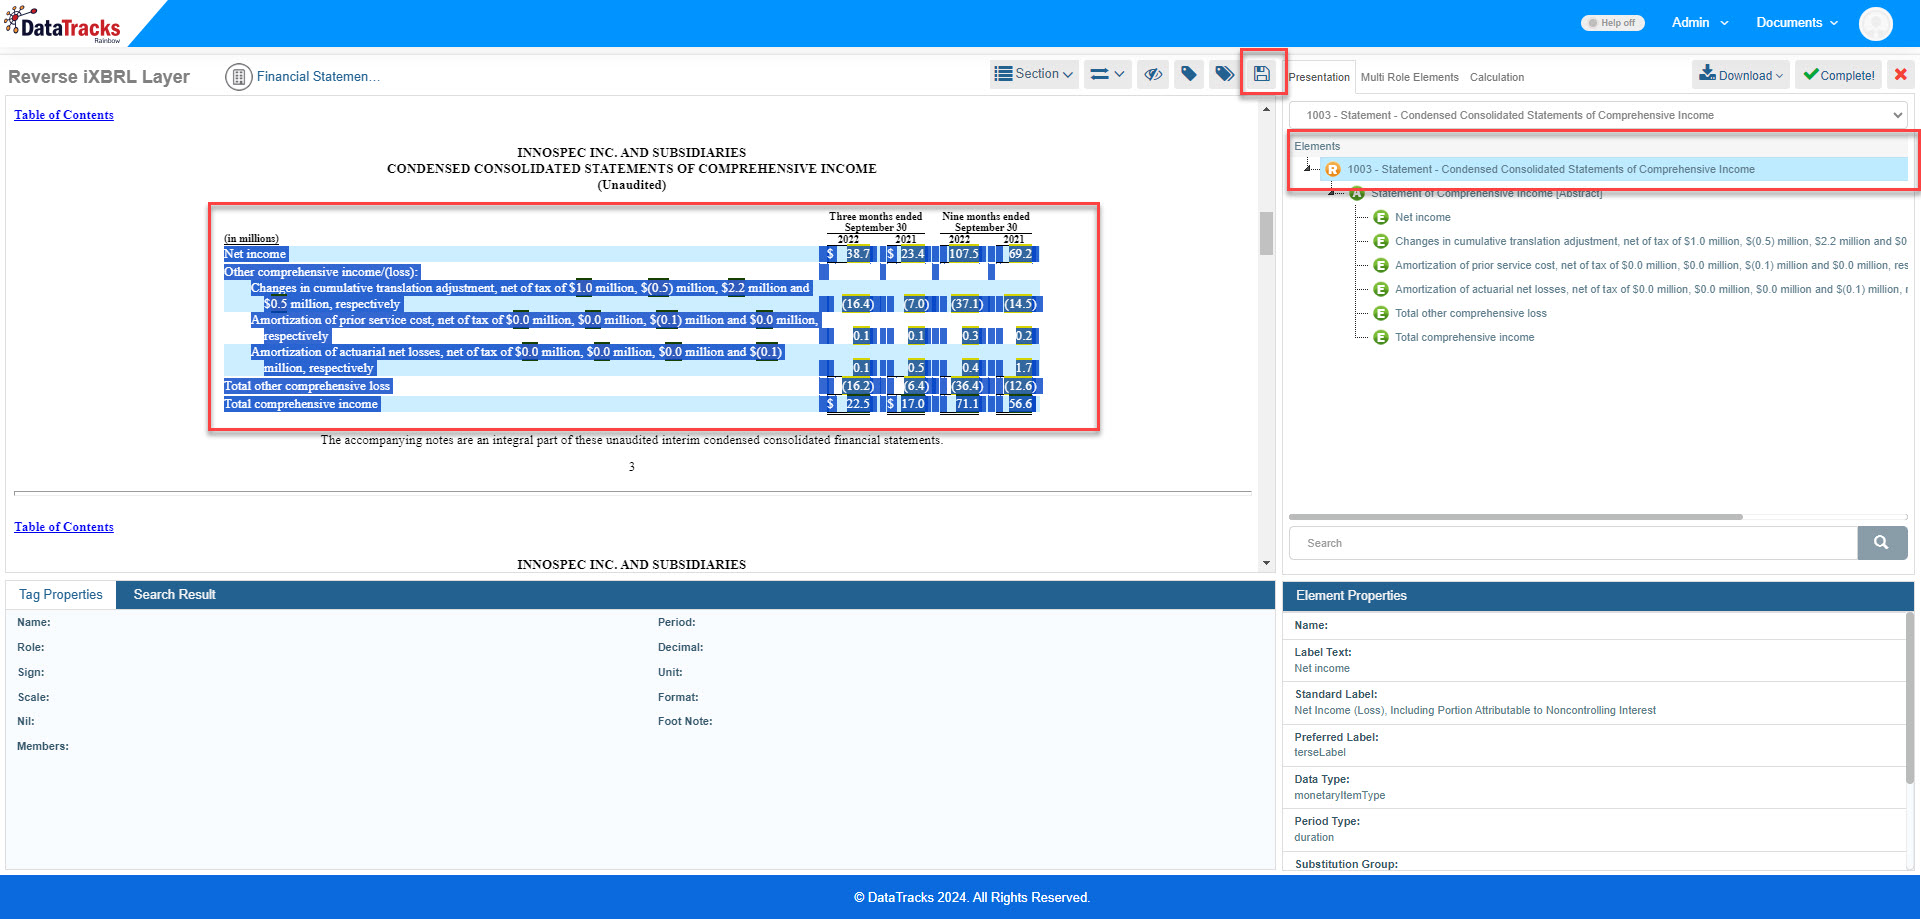The height and width of the screenshot is (919, 1921).
Task: Click the tagged value 69.2
Action: [1020, 254]
